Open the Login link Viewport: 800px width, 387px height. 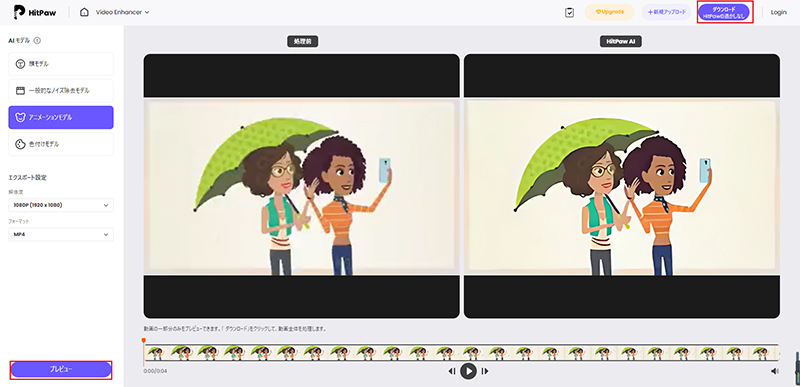pyautogui.click(x=779, y=12)
